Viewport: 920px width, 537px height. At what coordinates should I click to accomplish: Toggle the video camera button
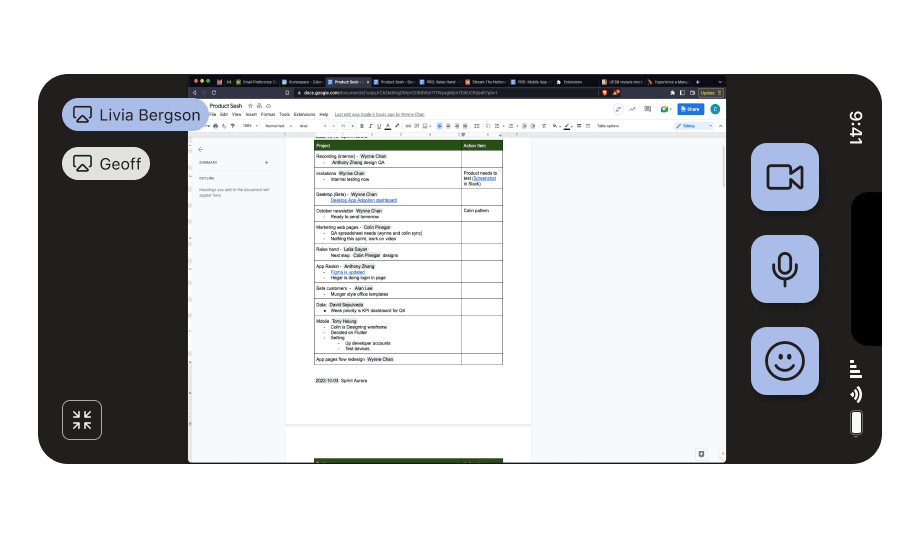[784, 177]
